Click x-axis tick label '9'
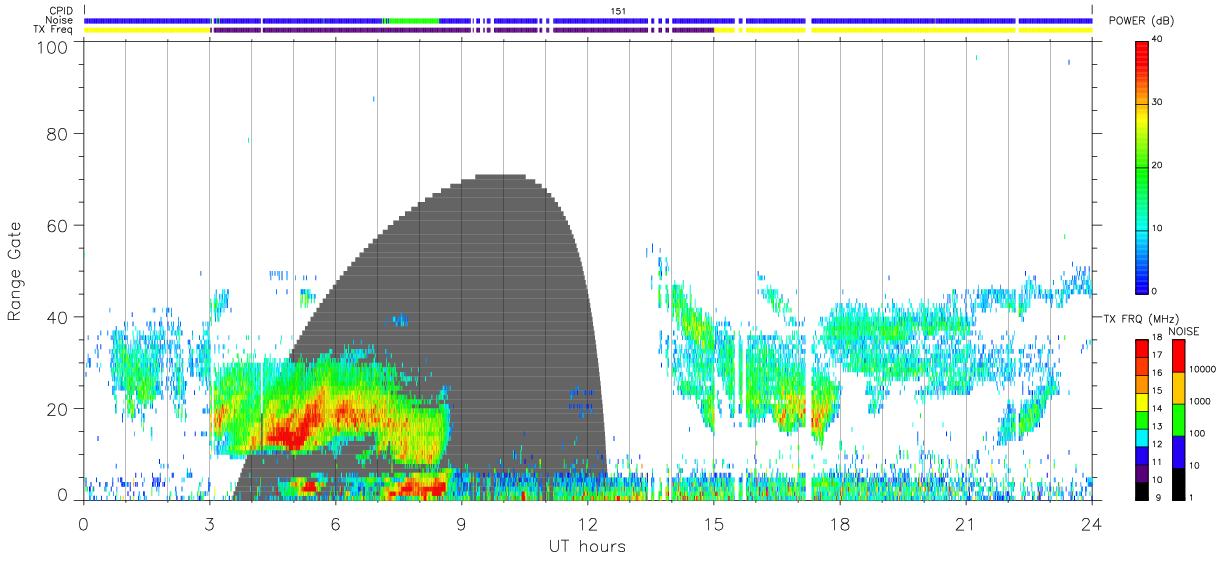This screenshot has width=1228, height=567. coord(461,523)
